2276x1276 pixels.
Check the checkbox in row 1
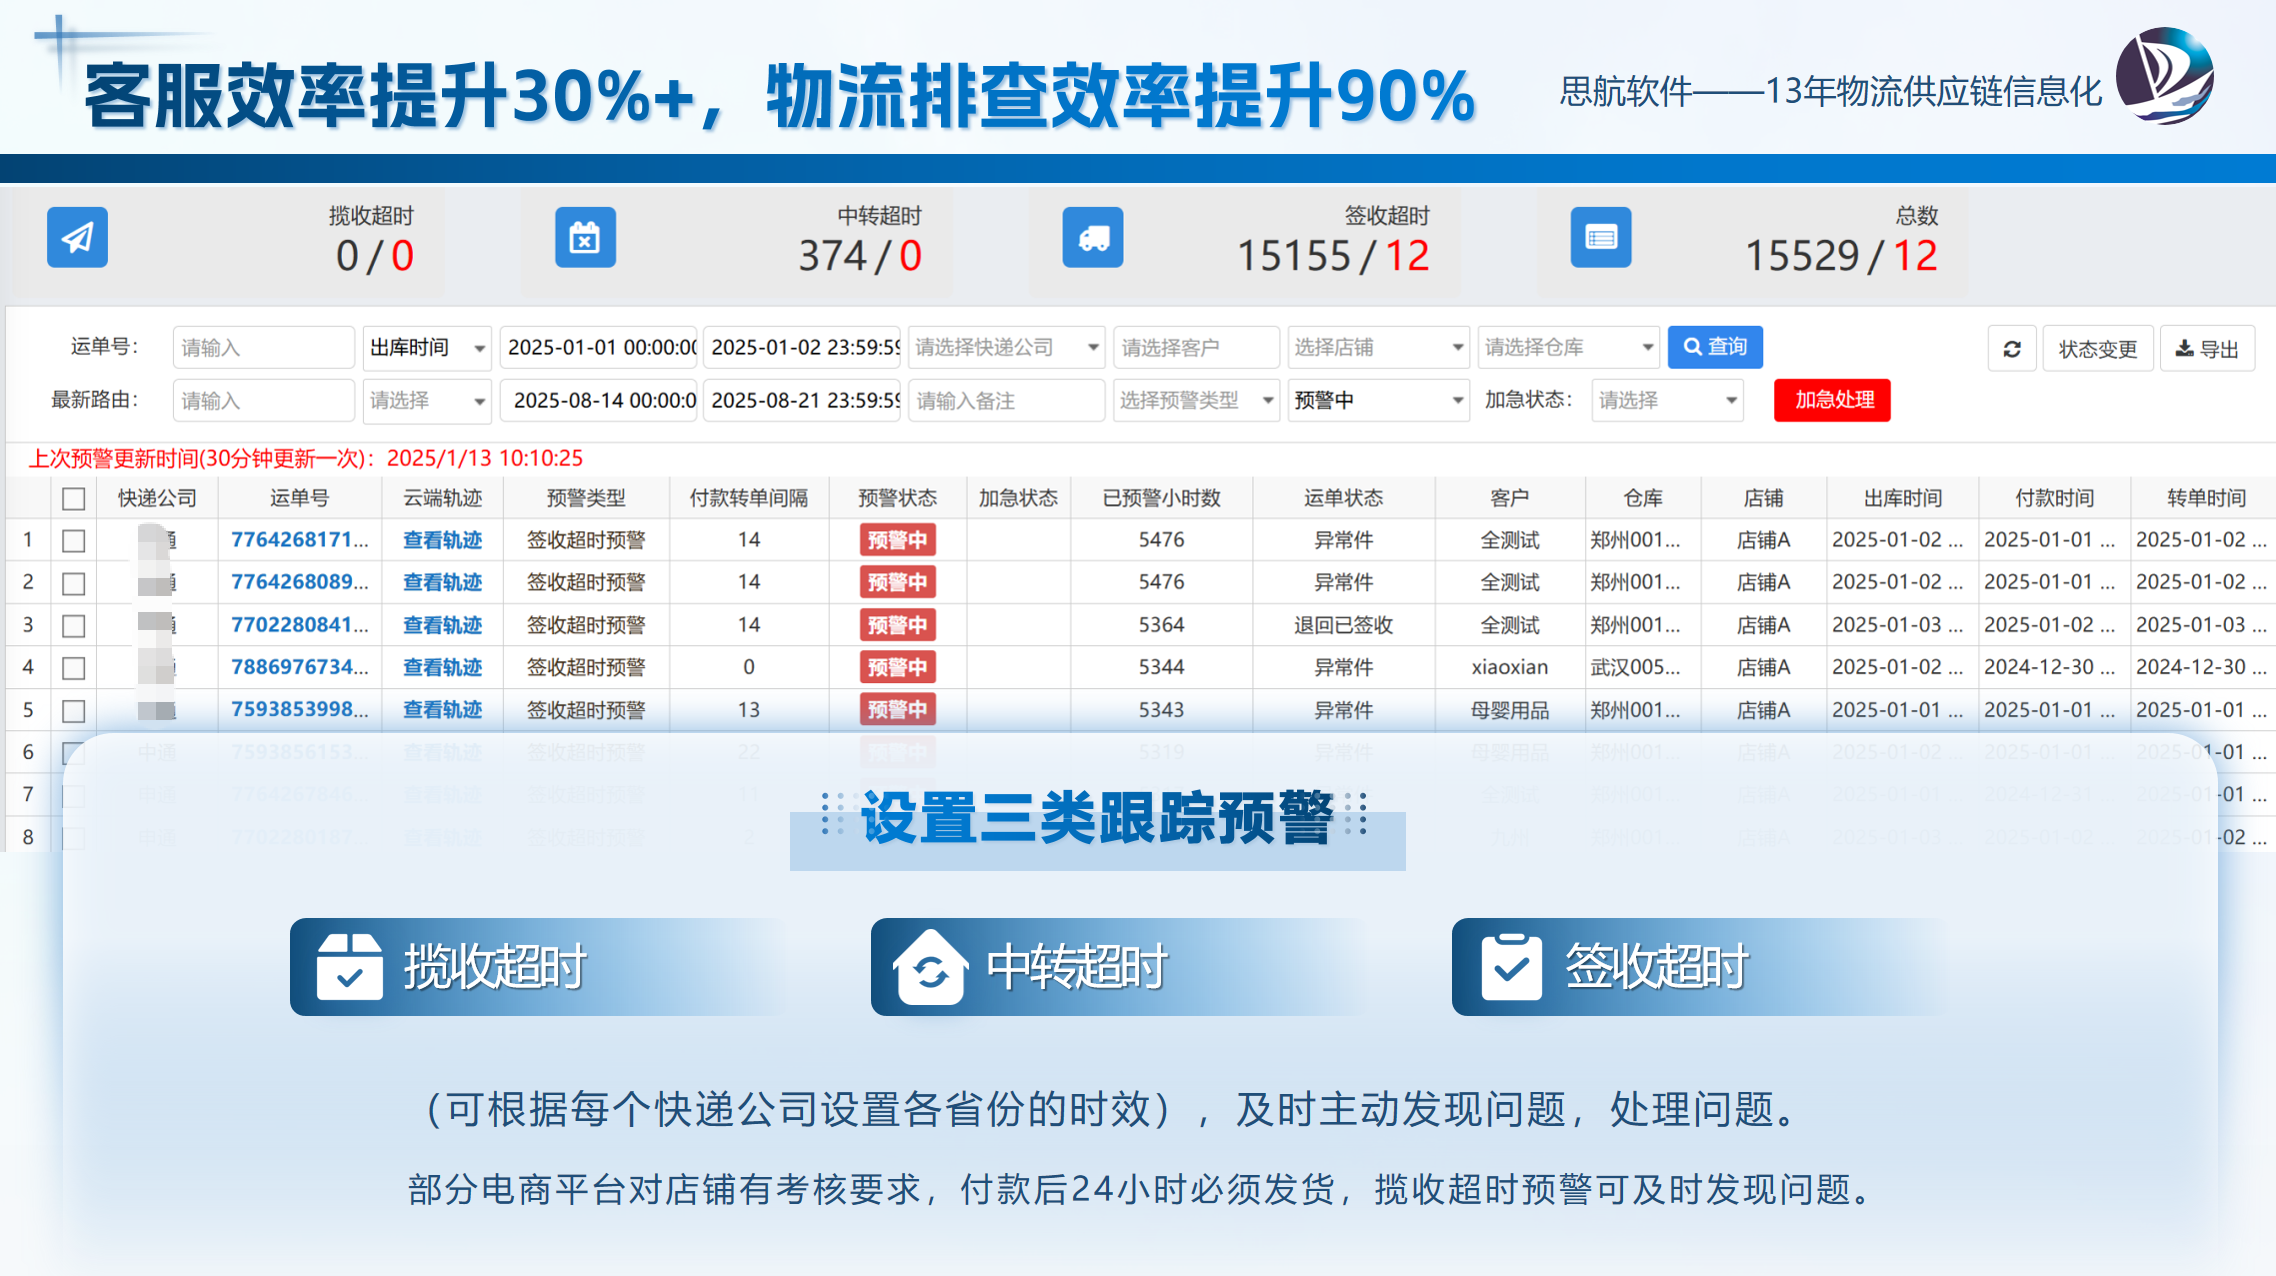click(73, 541)
